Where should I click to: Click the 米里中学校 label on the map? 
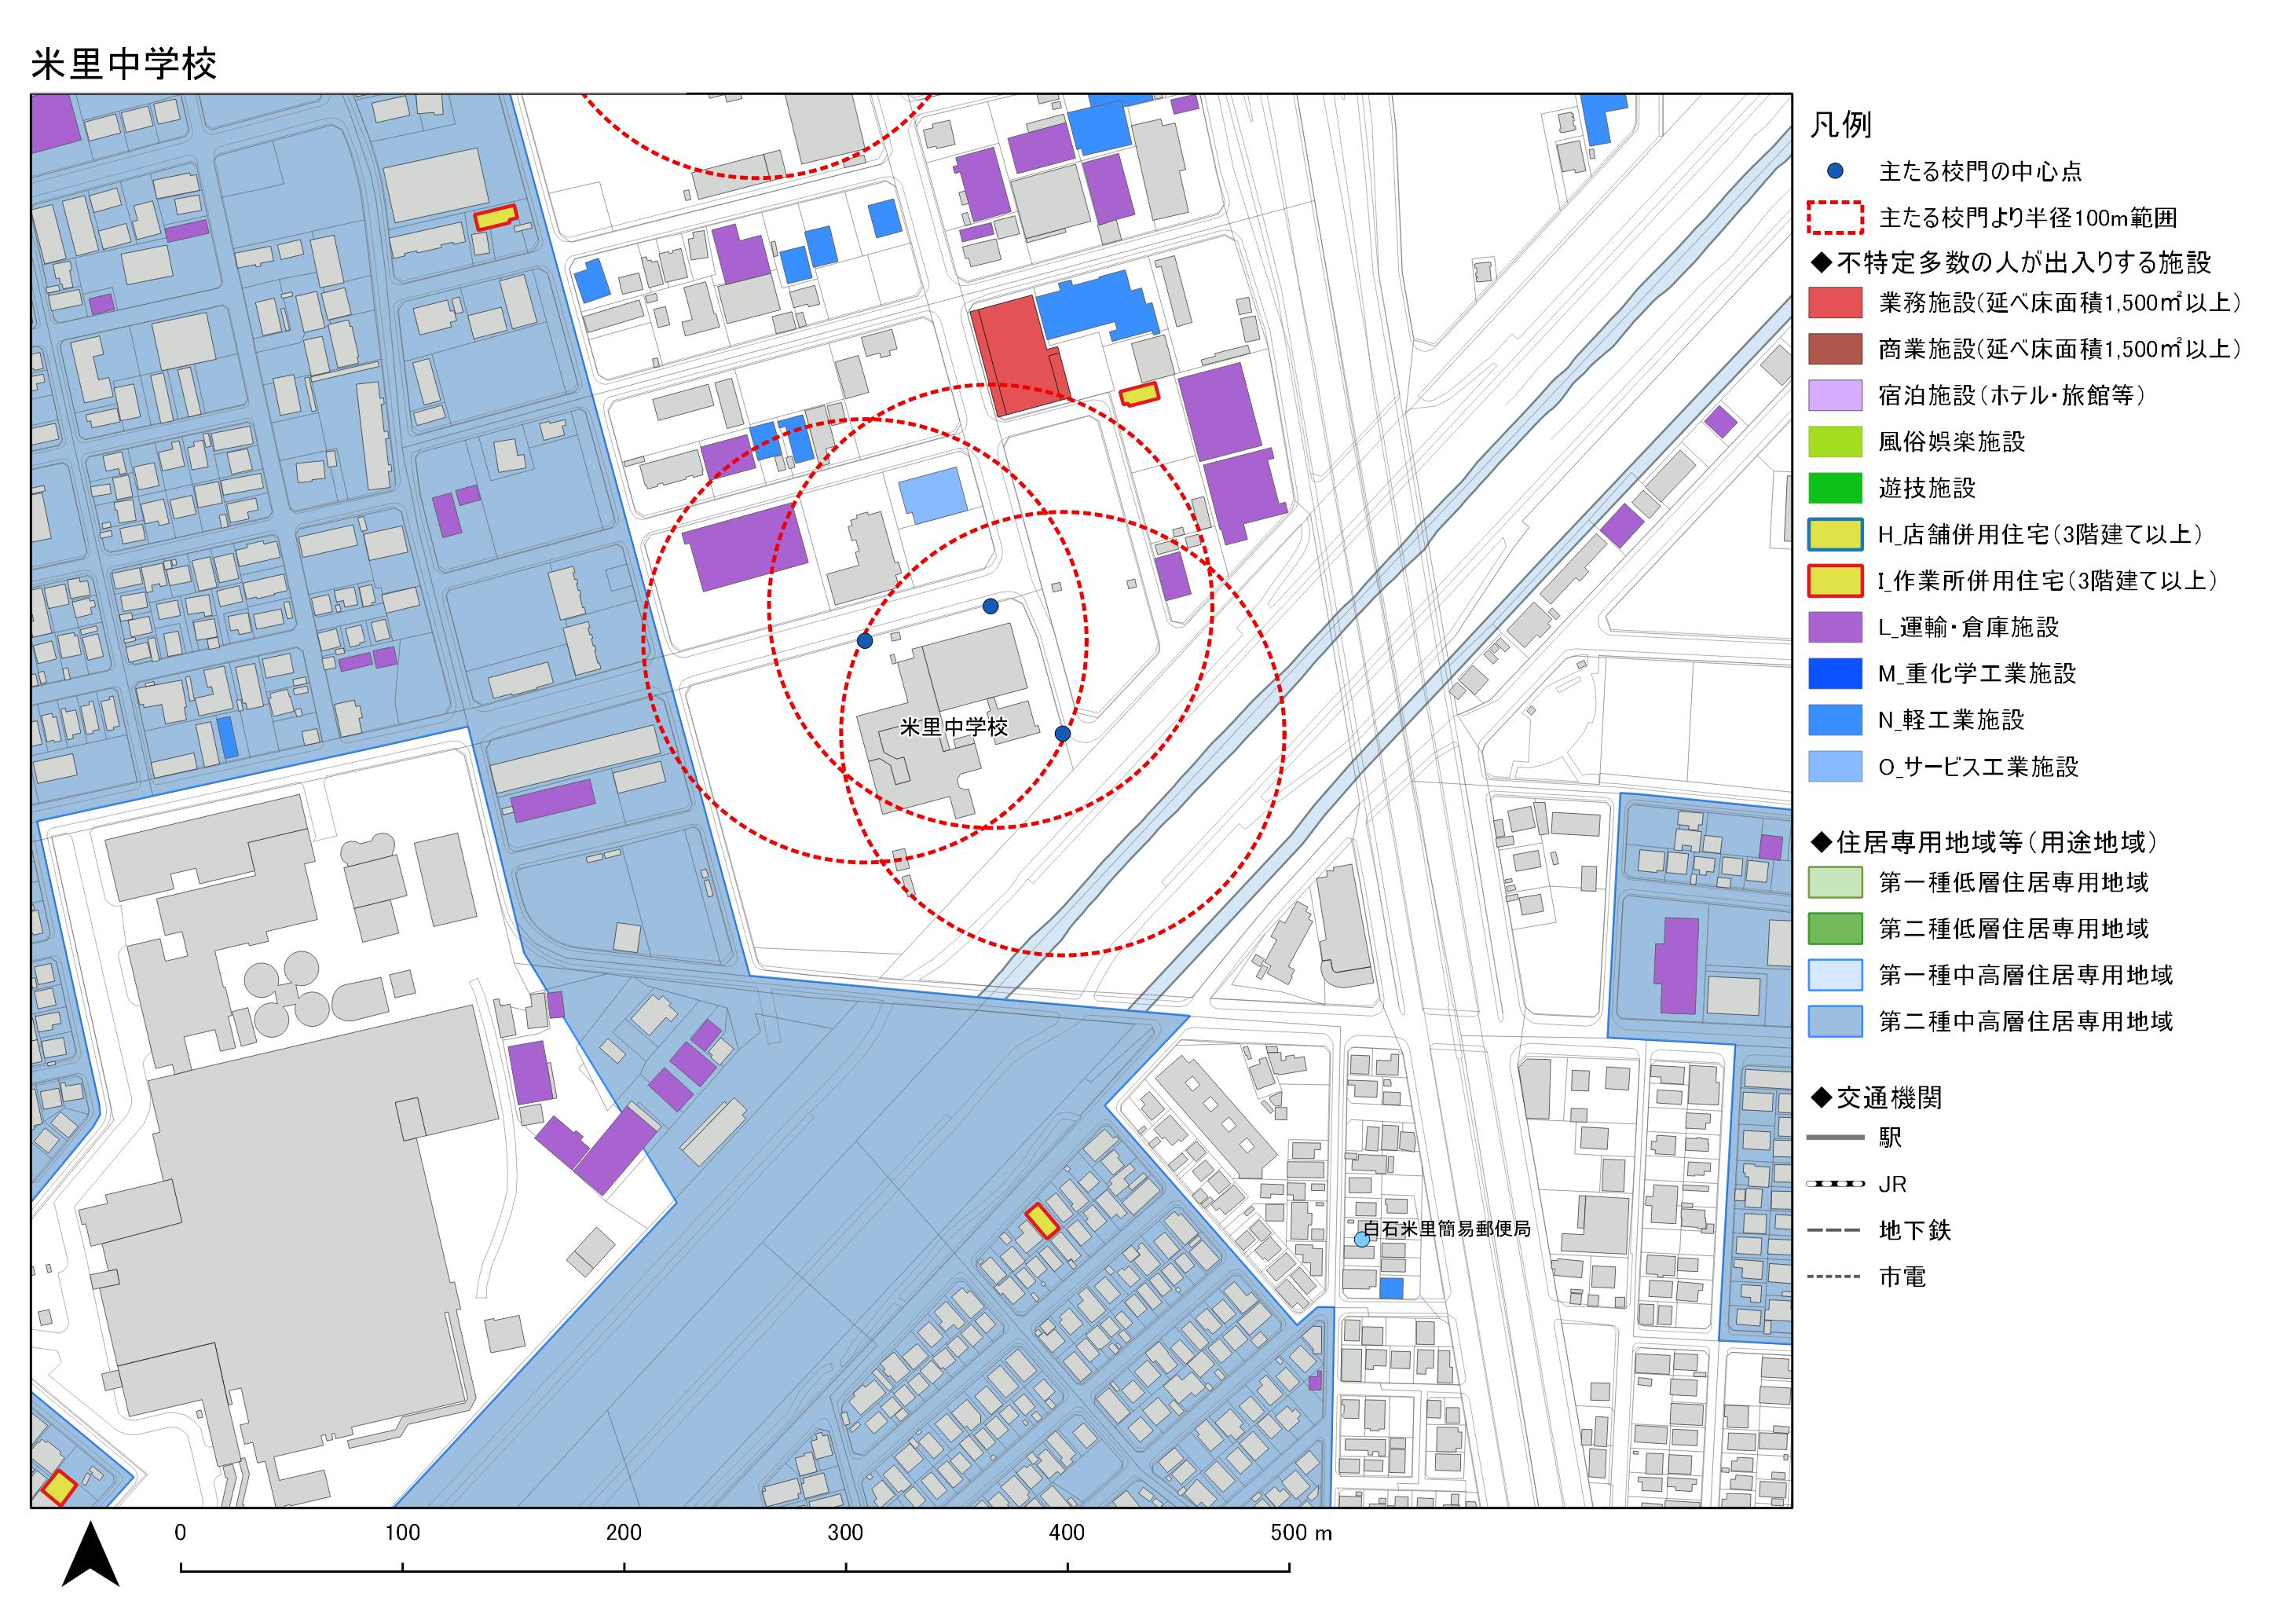[954, 727]
